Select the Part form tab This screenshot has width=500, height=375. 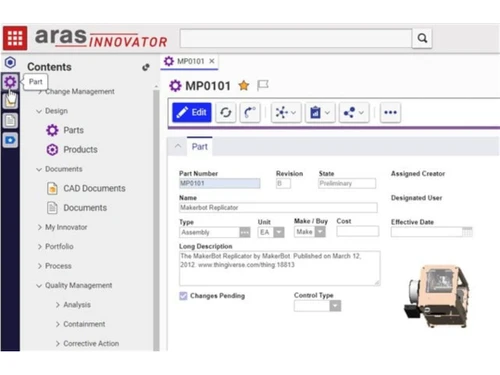tap(200, 147)
